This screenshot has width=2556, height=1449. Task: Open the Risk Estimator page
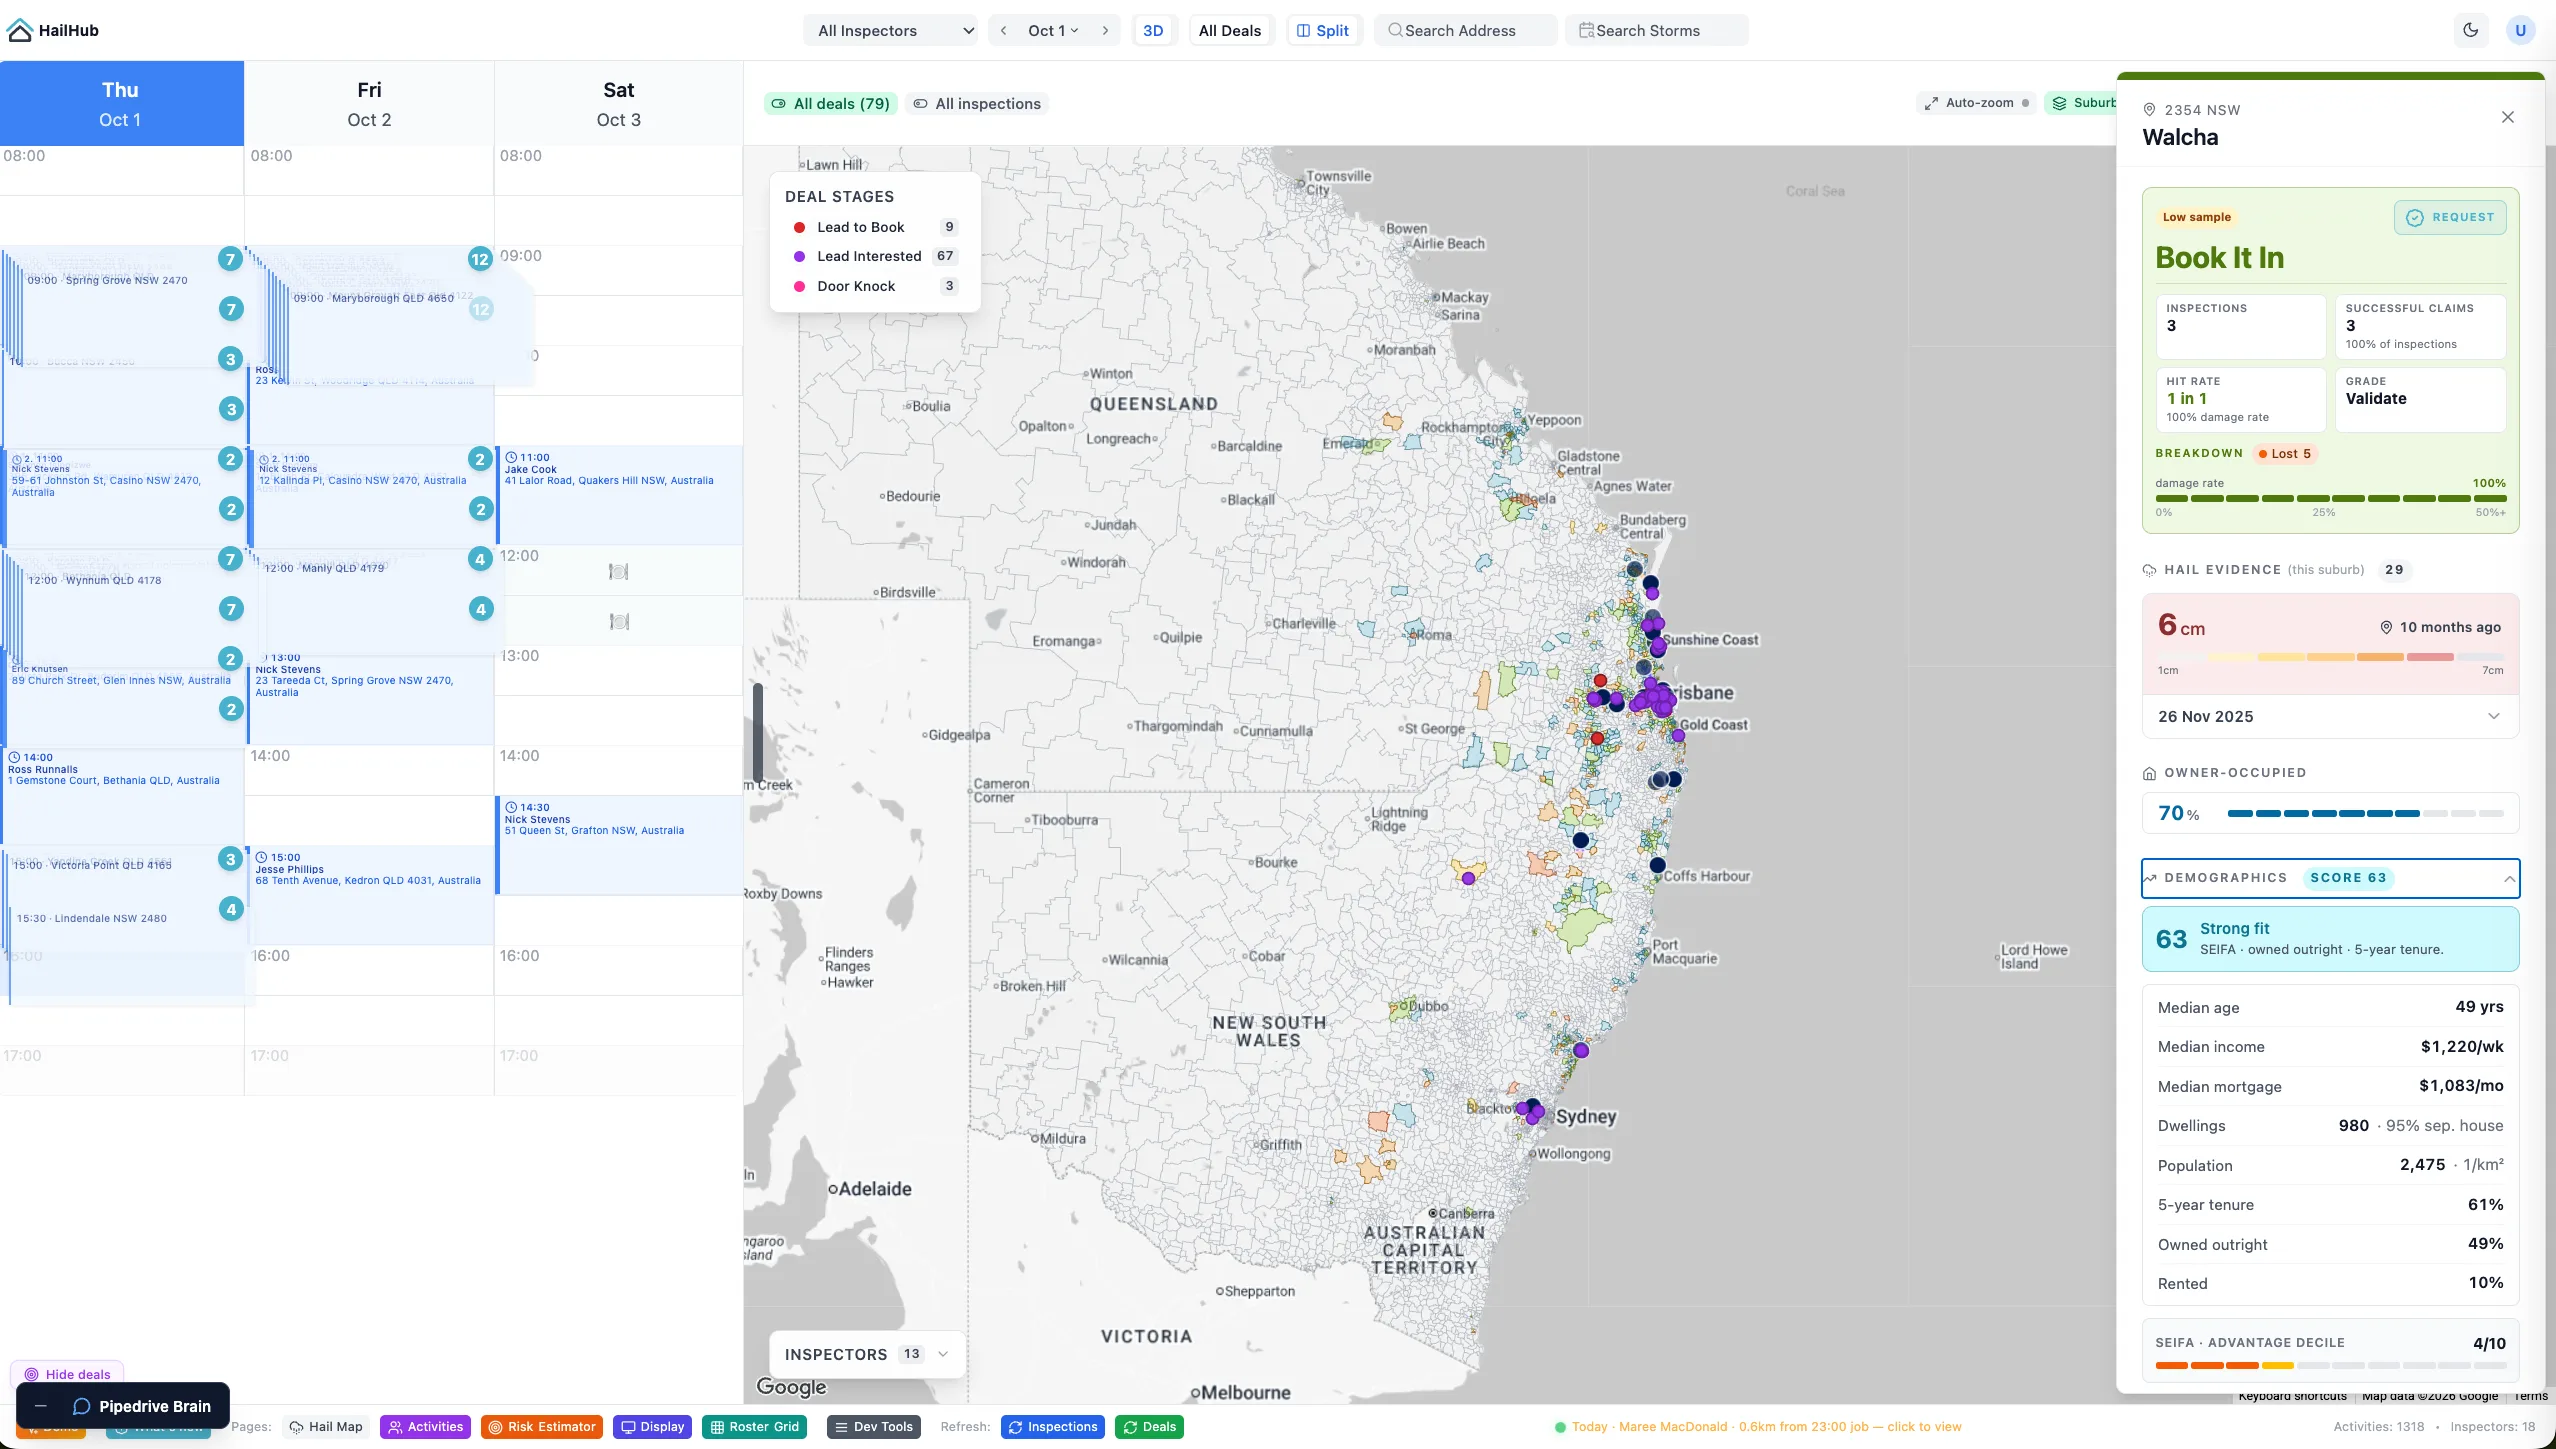(541, 1427)
